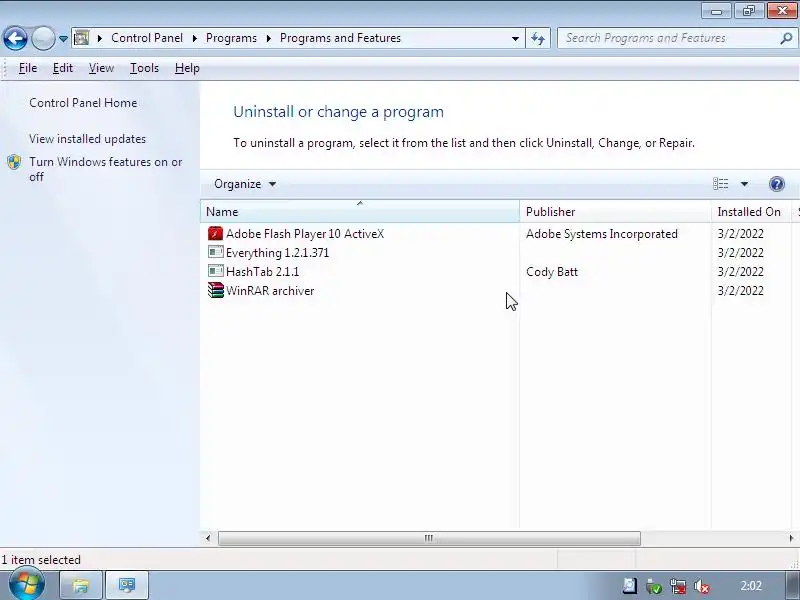Click the safely remove hardware tray icon
This screenshot has width=800, height=600.
pyautogui.click(x=654, y=586)
